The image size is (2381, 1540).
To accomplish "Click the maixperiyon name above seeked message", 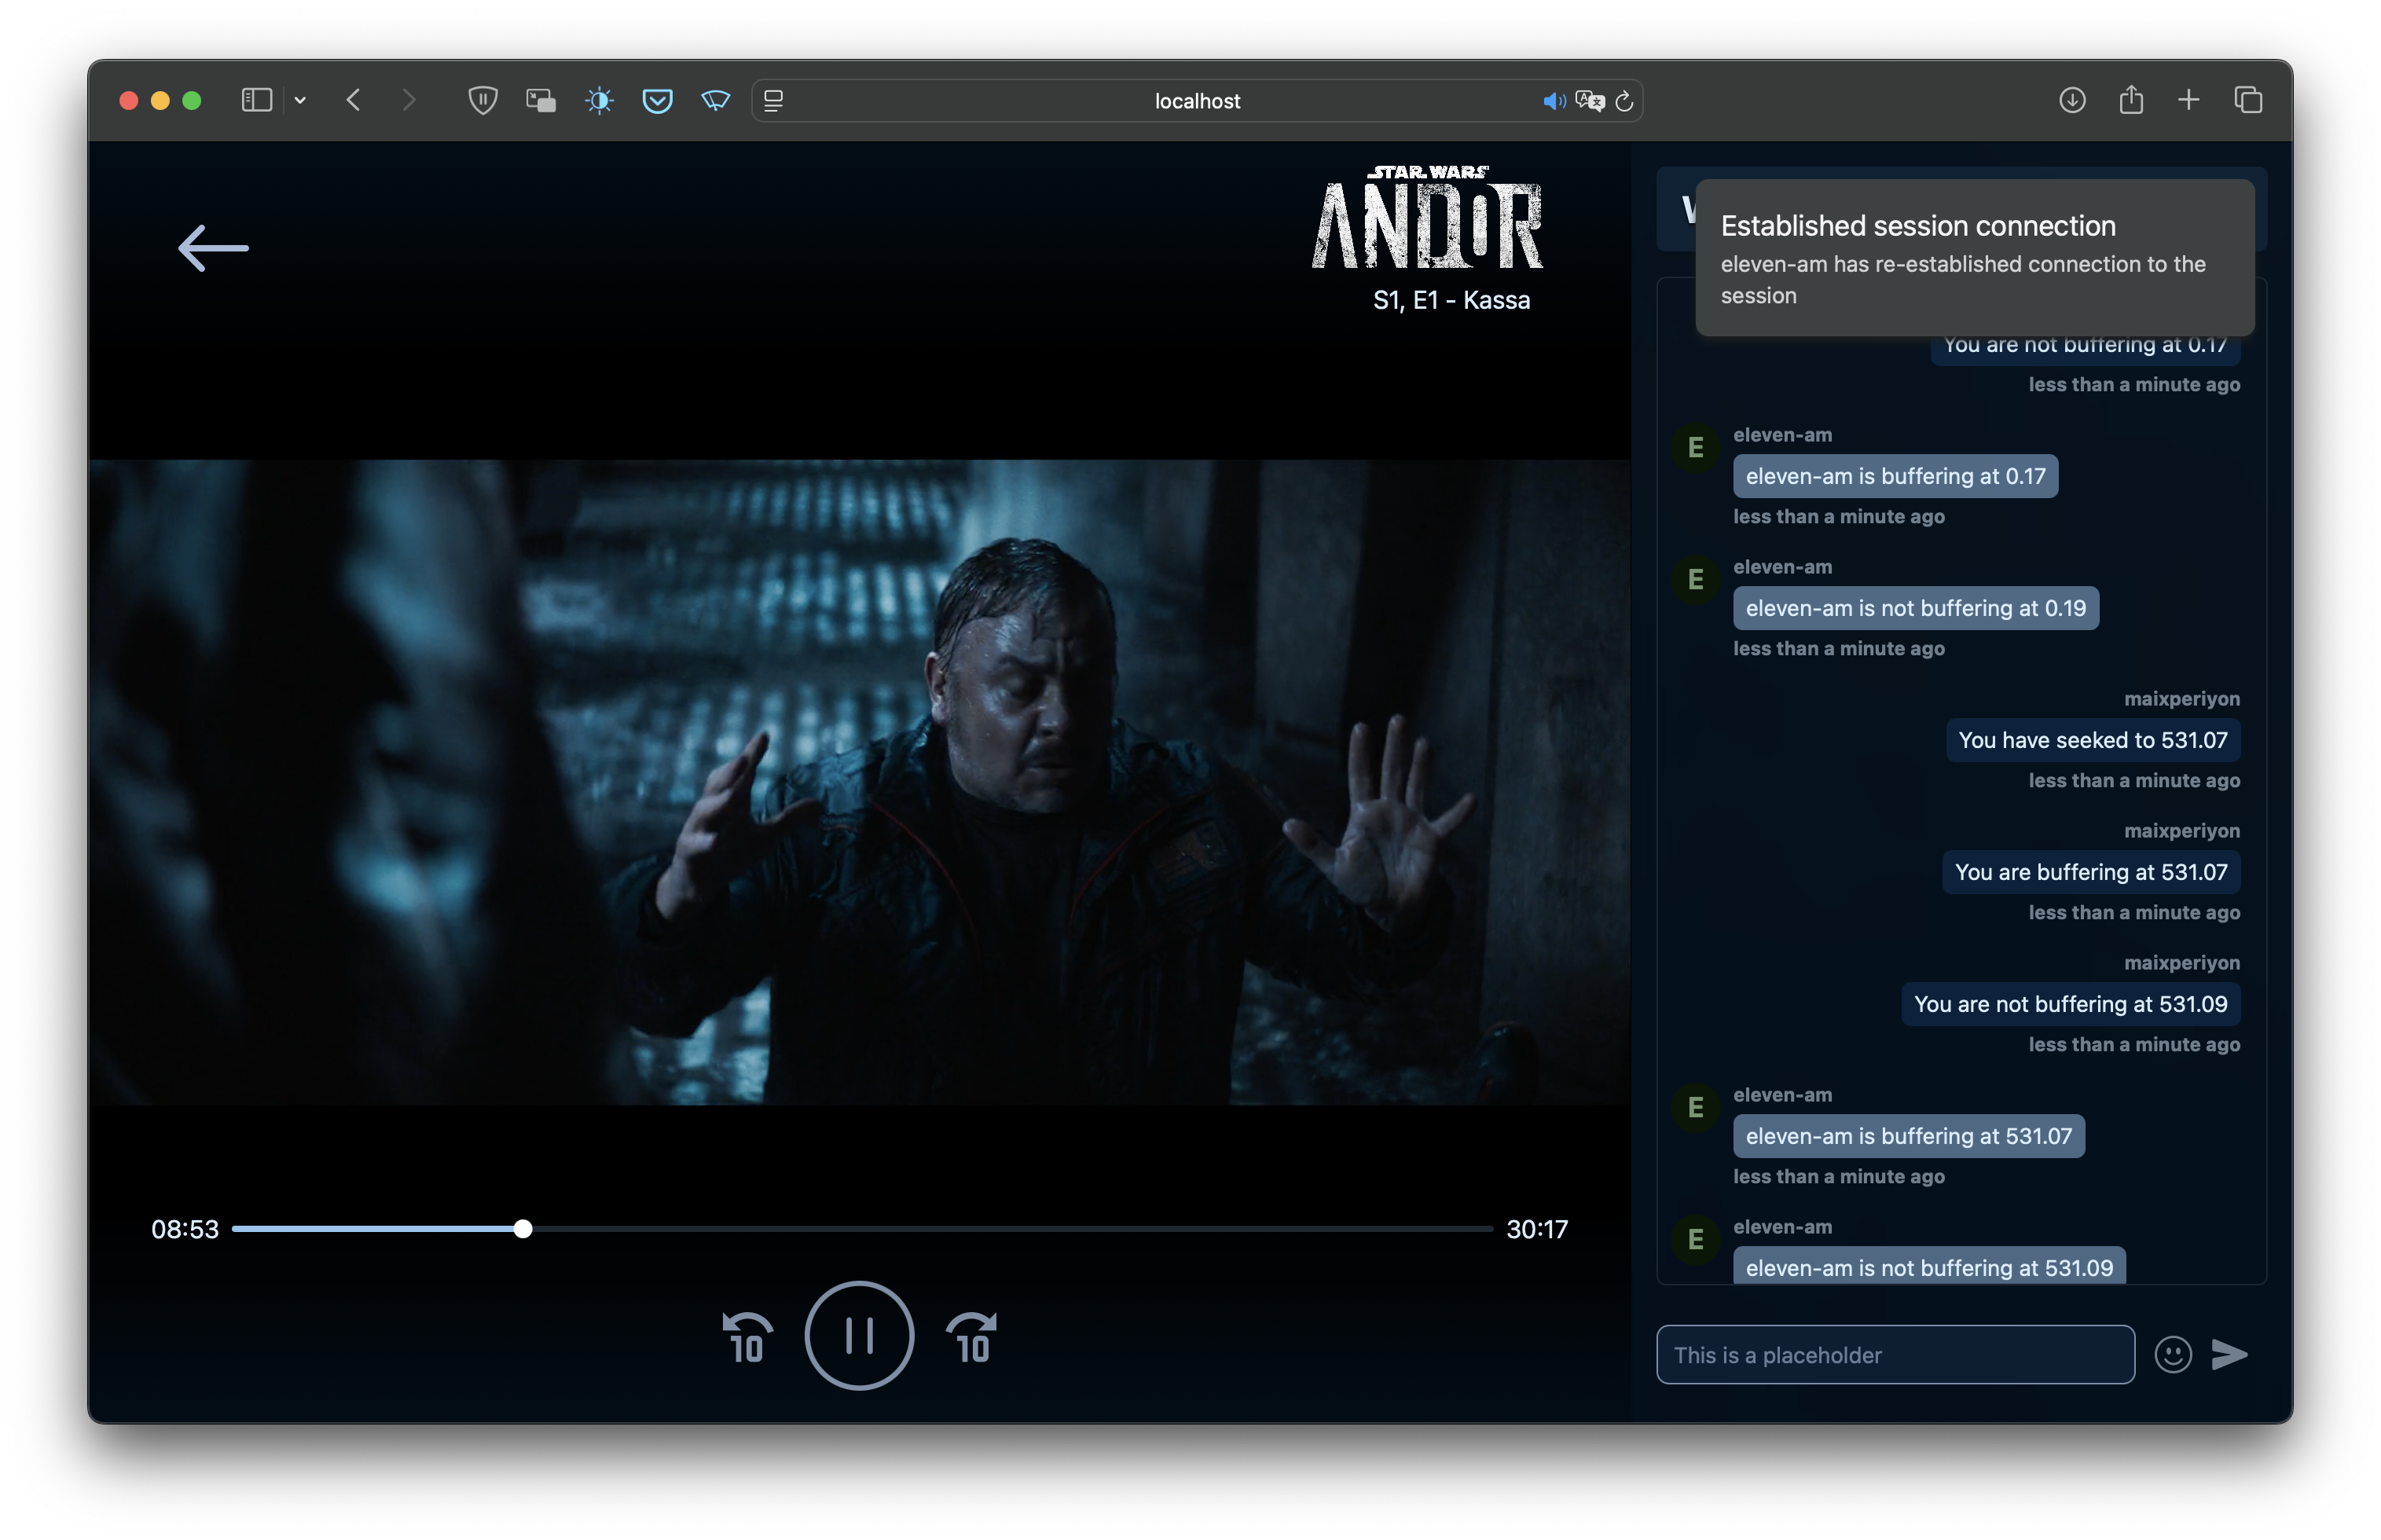I will click(x=2181, y=698).
